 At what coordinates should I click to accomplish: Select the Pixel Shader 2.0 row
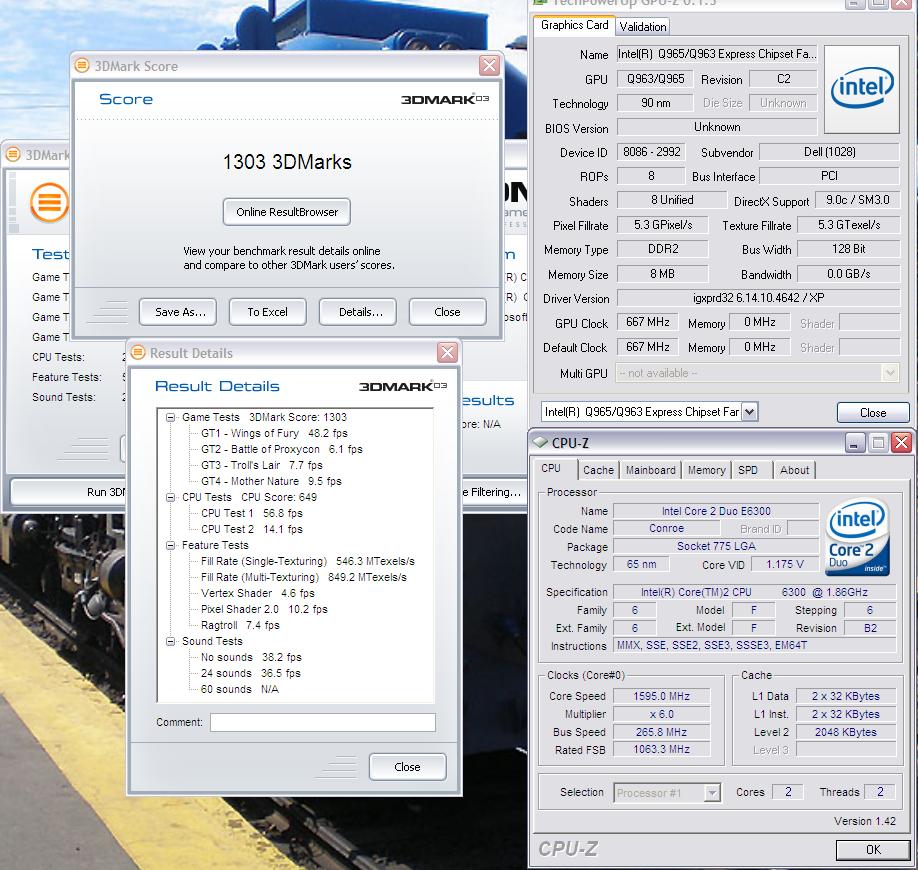pos(264,609)
